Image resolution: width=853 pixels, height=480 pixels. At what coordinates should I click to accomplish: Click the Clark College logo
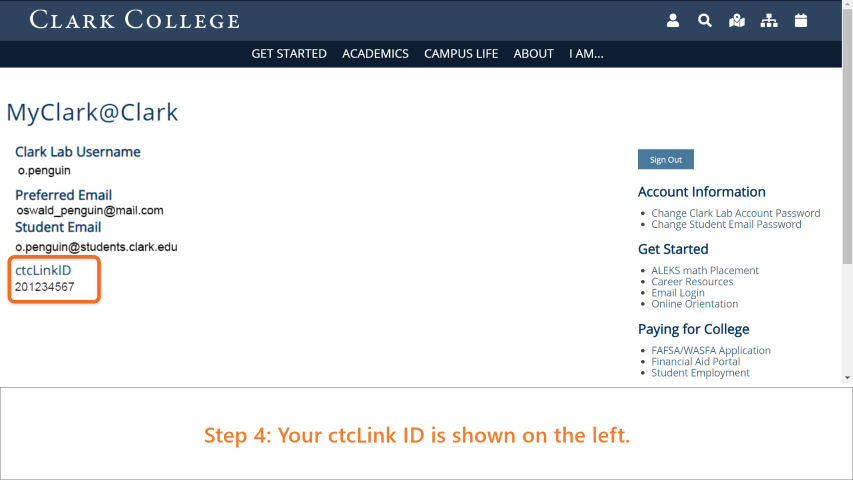pos(134,20)
